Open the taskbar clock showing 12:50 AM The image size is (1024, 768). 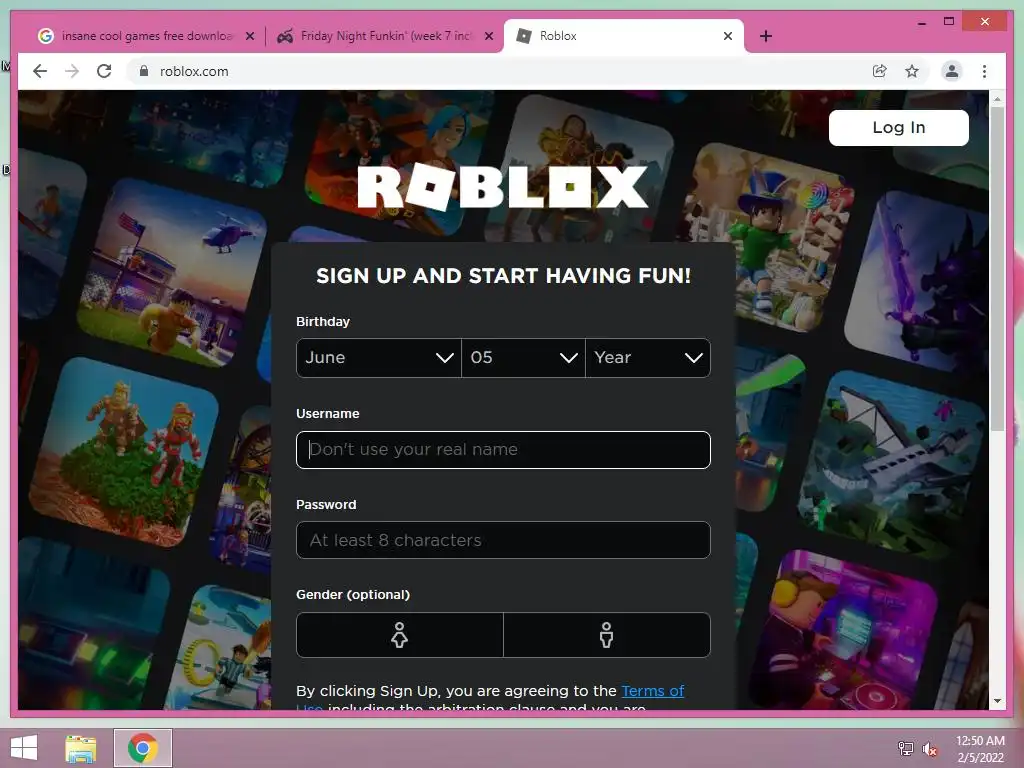pyautogui.click(x=980, y=749)
